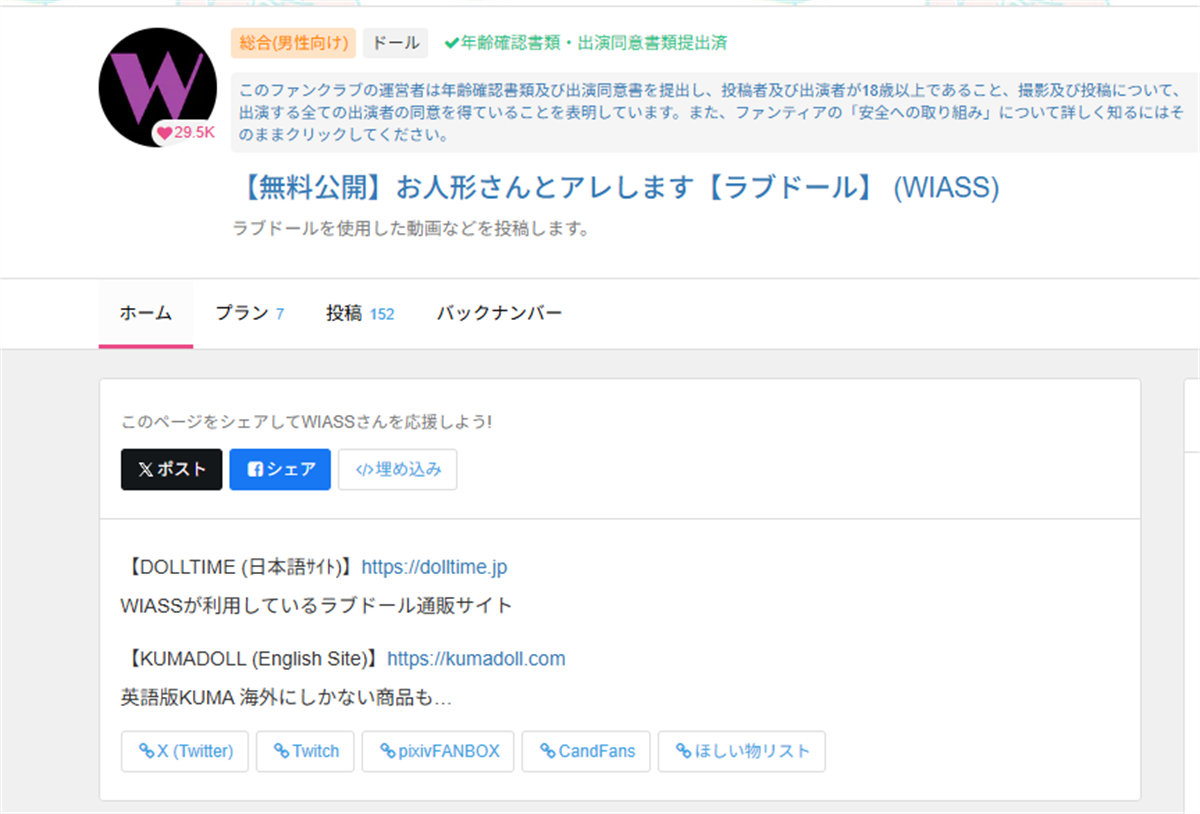This screenshot has width=1200, height=814.
Task: Open the Twitch channel link
Action: coord(305,751)
